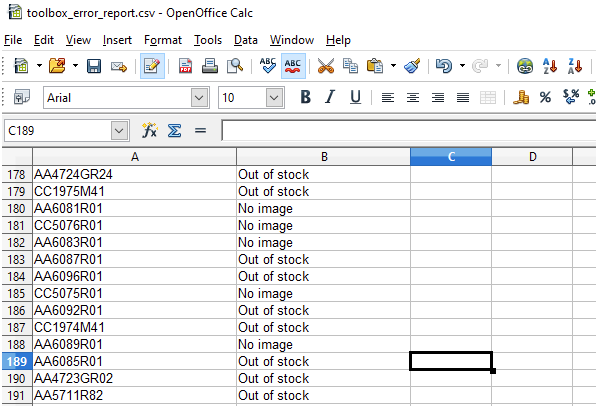Toggle Edit File mode icon

152,66
